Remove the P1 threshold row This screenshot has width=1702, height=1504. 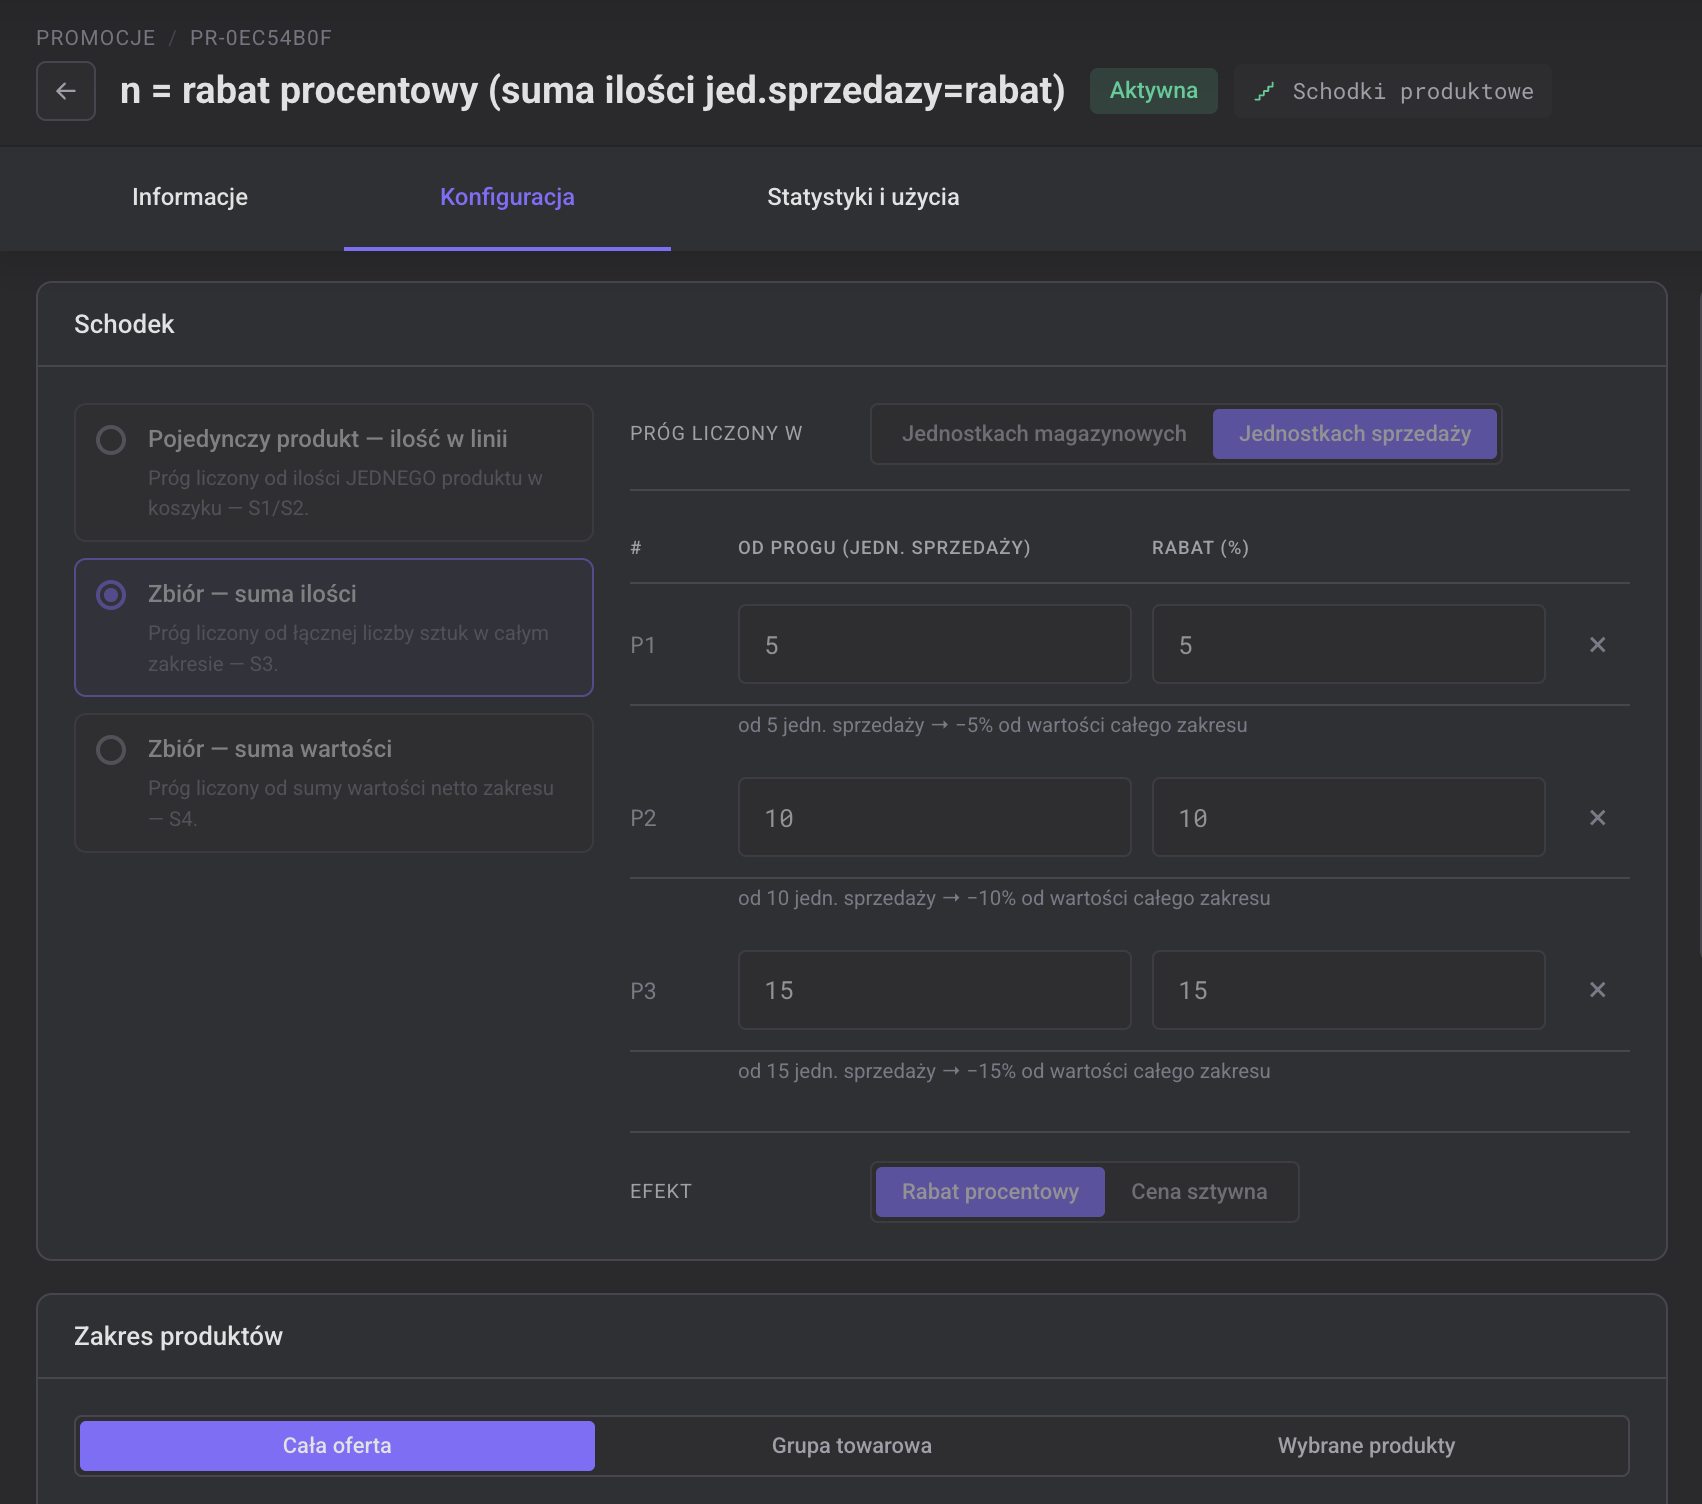tap(1597, 645)
